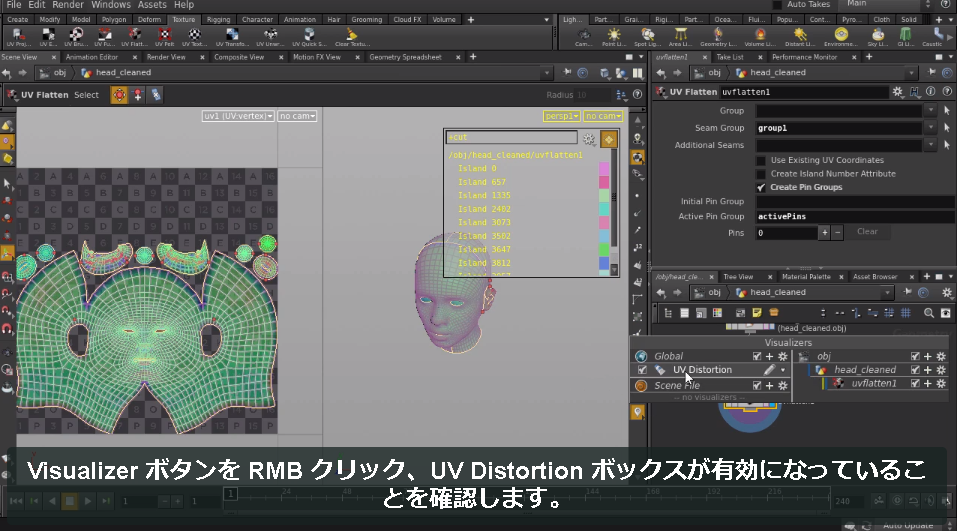Image resolution: width=957 pixels, height=531 pixels.
Task: Toggle the UV Distortion visualizer checkbox
Action: [642, 370]
